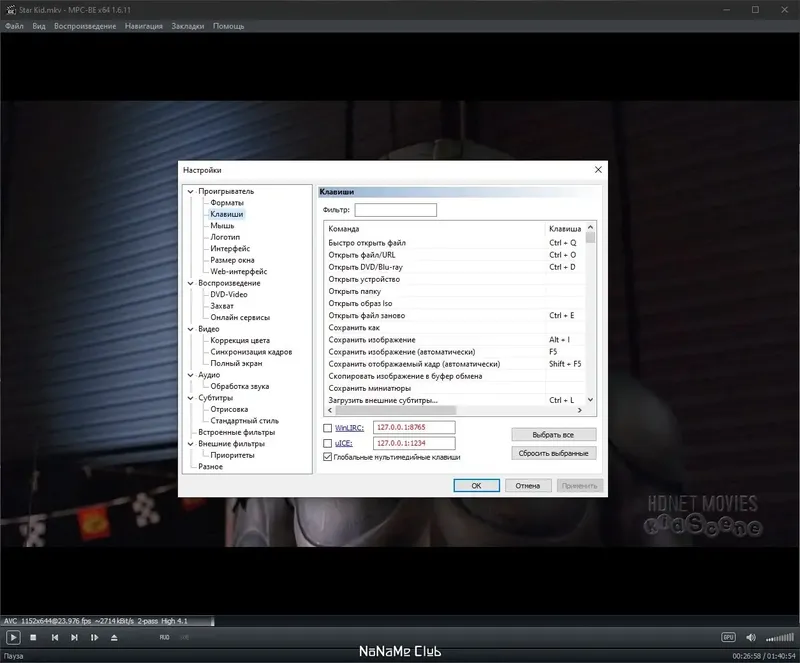Select Коррекция цвета in the settings tree
Image resolution: width=800 pixels, height=663 pixels.
[x=240, y=340]
